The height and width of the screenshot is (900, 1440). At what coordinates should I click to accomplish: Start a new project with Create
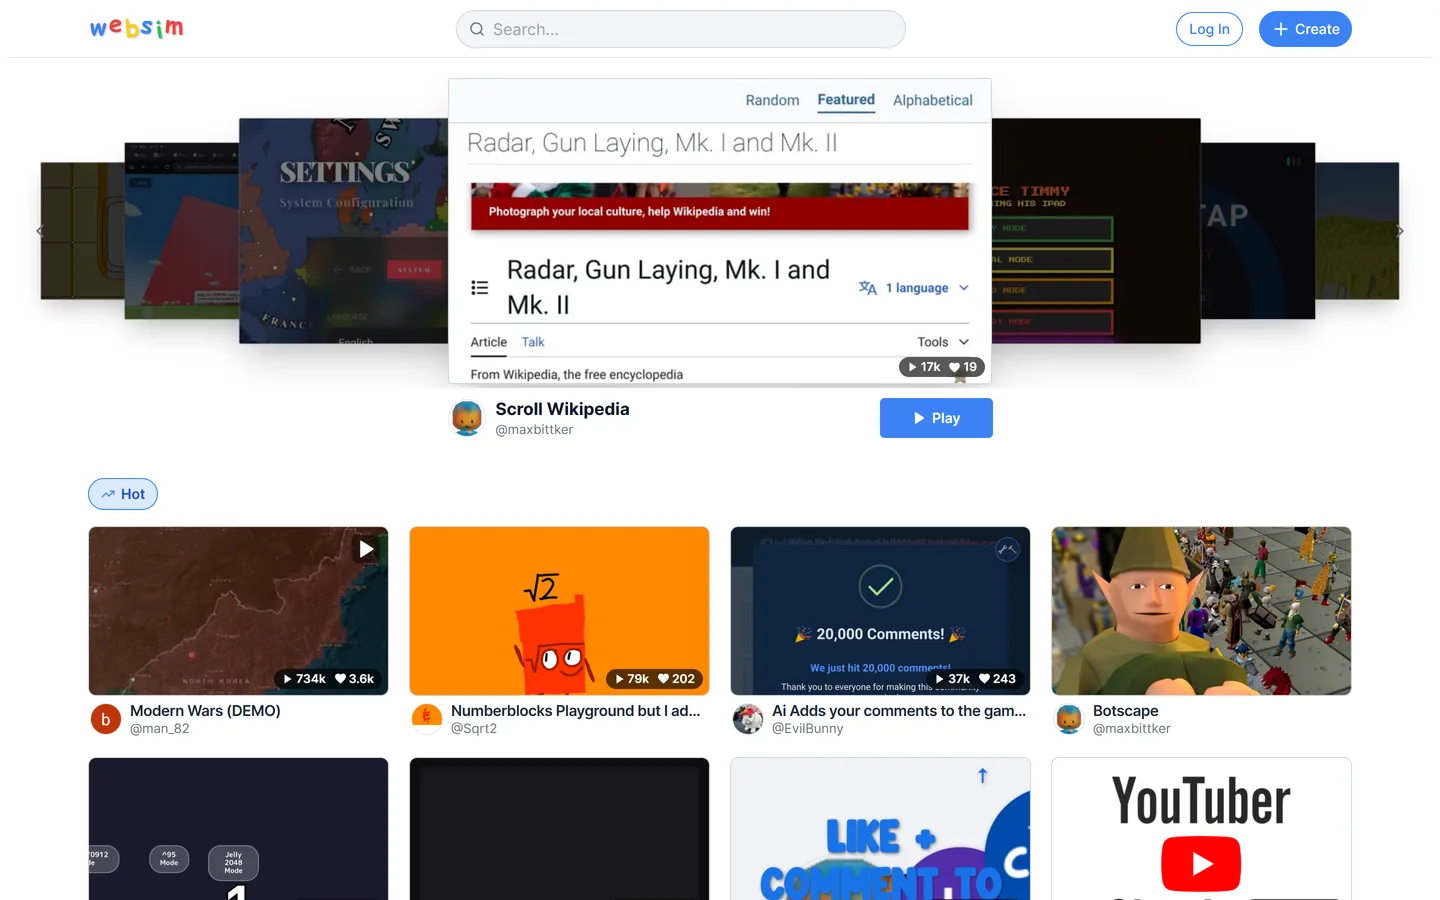click(1305, 29)
